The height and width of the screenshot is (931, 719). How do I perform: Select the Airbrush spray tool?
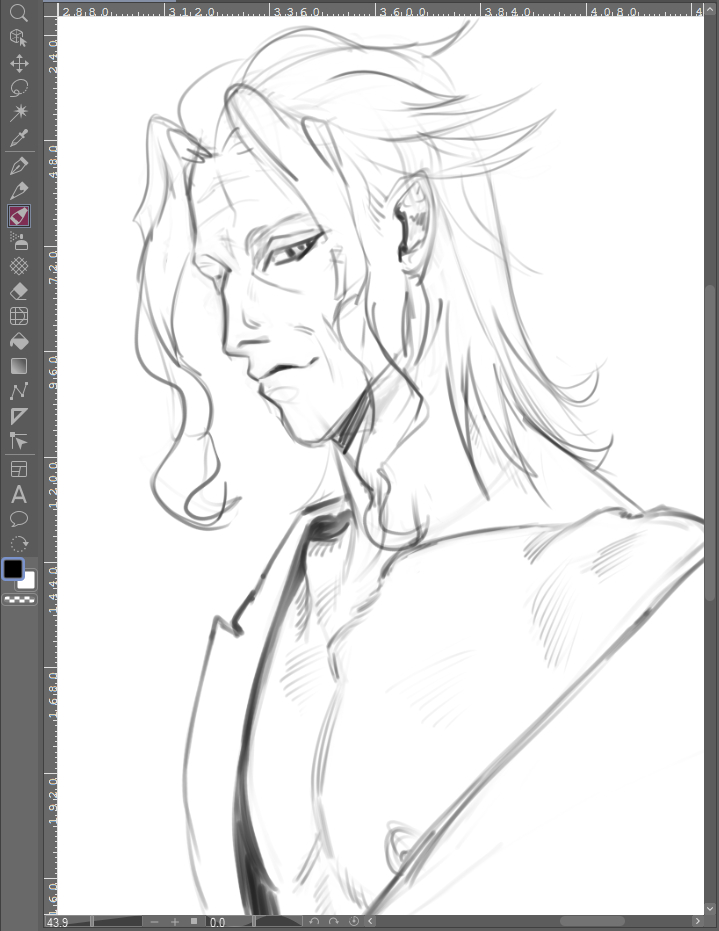pos(18,240)
